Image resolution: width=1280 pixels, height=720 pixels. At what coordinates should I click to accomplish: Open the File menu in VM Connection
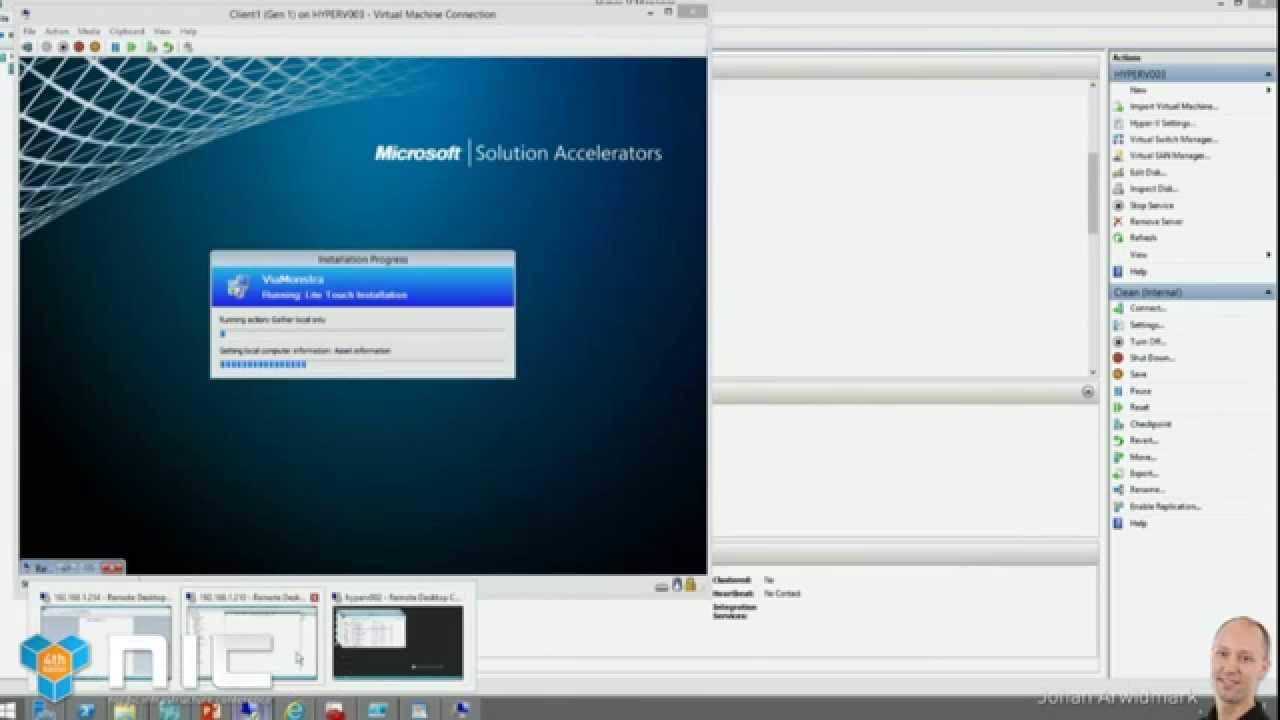click(30, 32)
